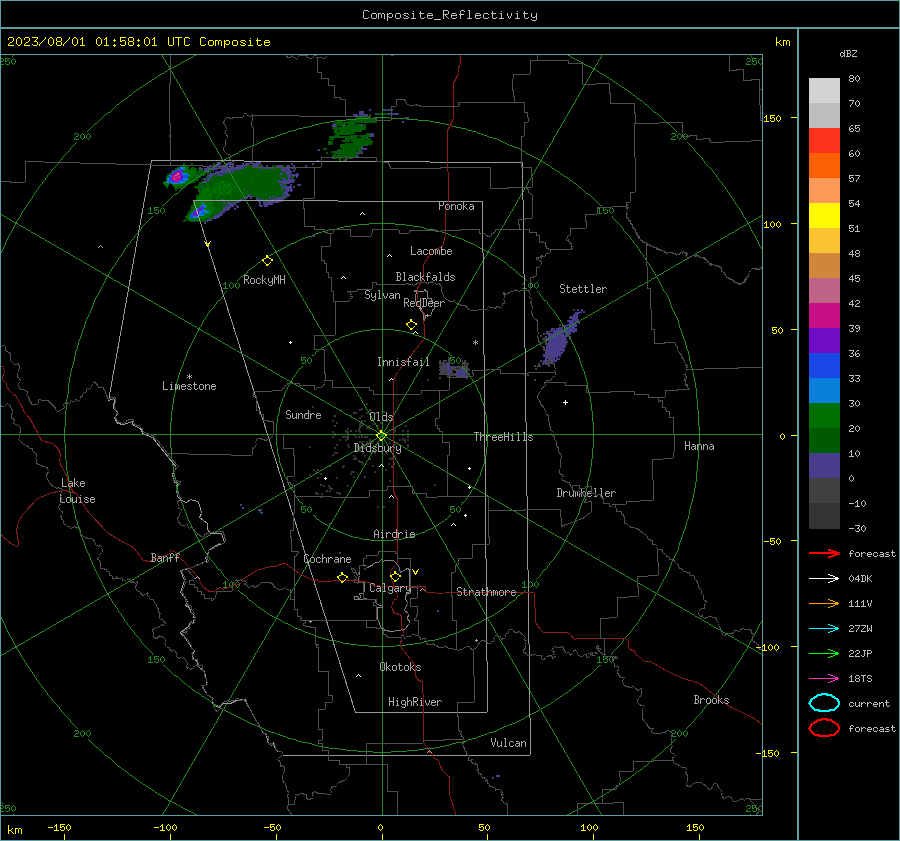
Task: Click the purple echo patch east of Innisfail
Action: 455,368
